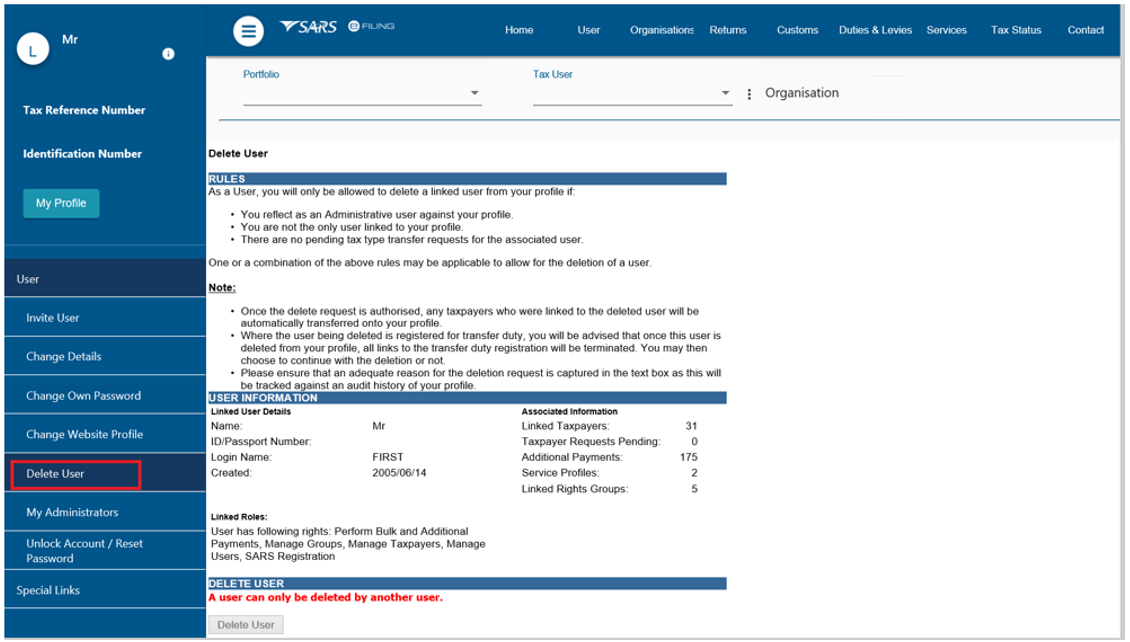Open the Home menu
This screenshot has width=1130, height=642.
click(519, 30)
